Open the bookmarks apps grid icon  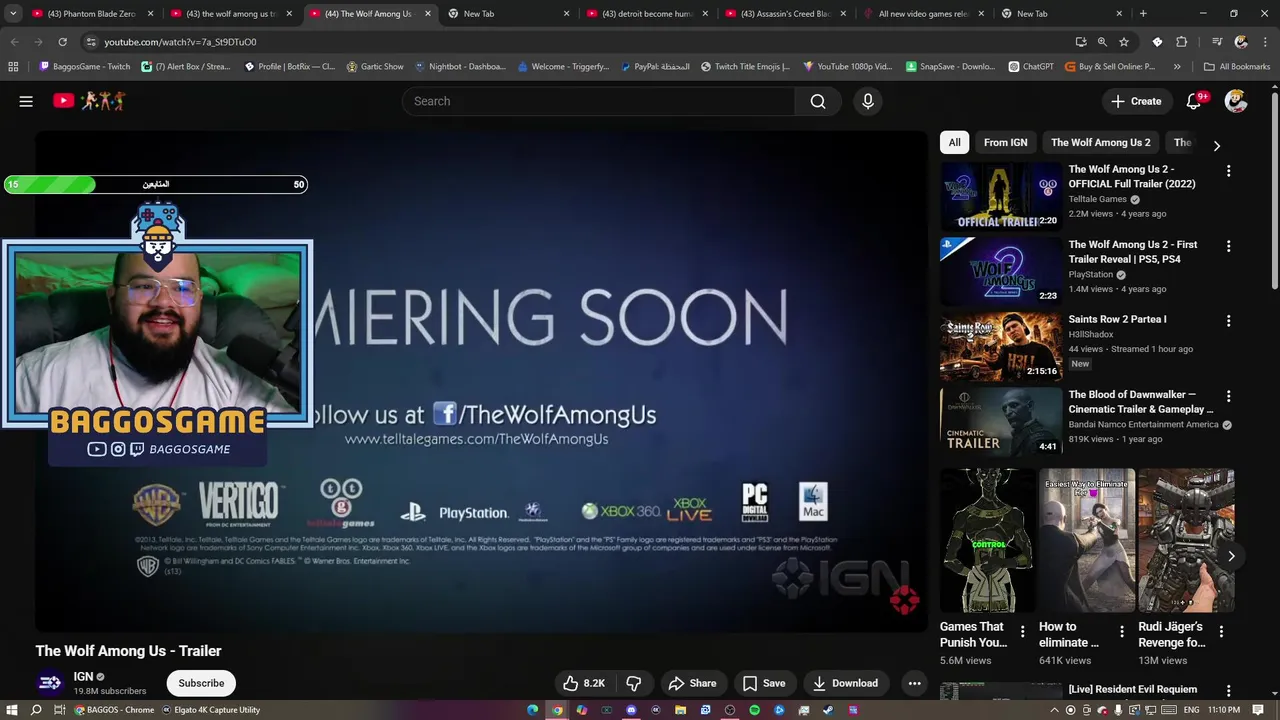pyautogui.click(x=13, y=67)
